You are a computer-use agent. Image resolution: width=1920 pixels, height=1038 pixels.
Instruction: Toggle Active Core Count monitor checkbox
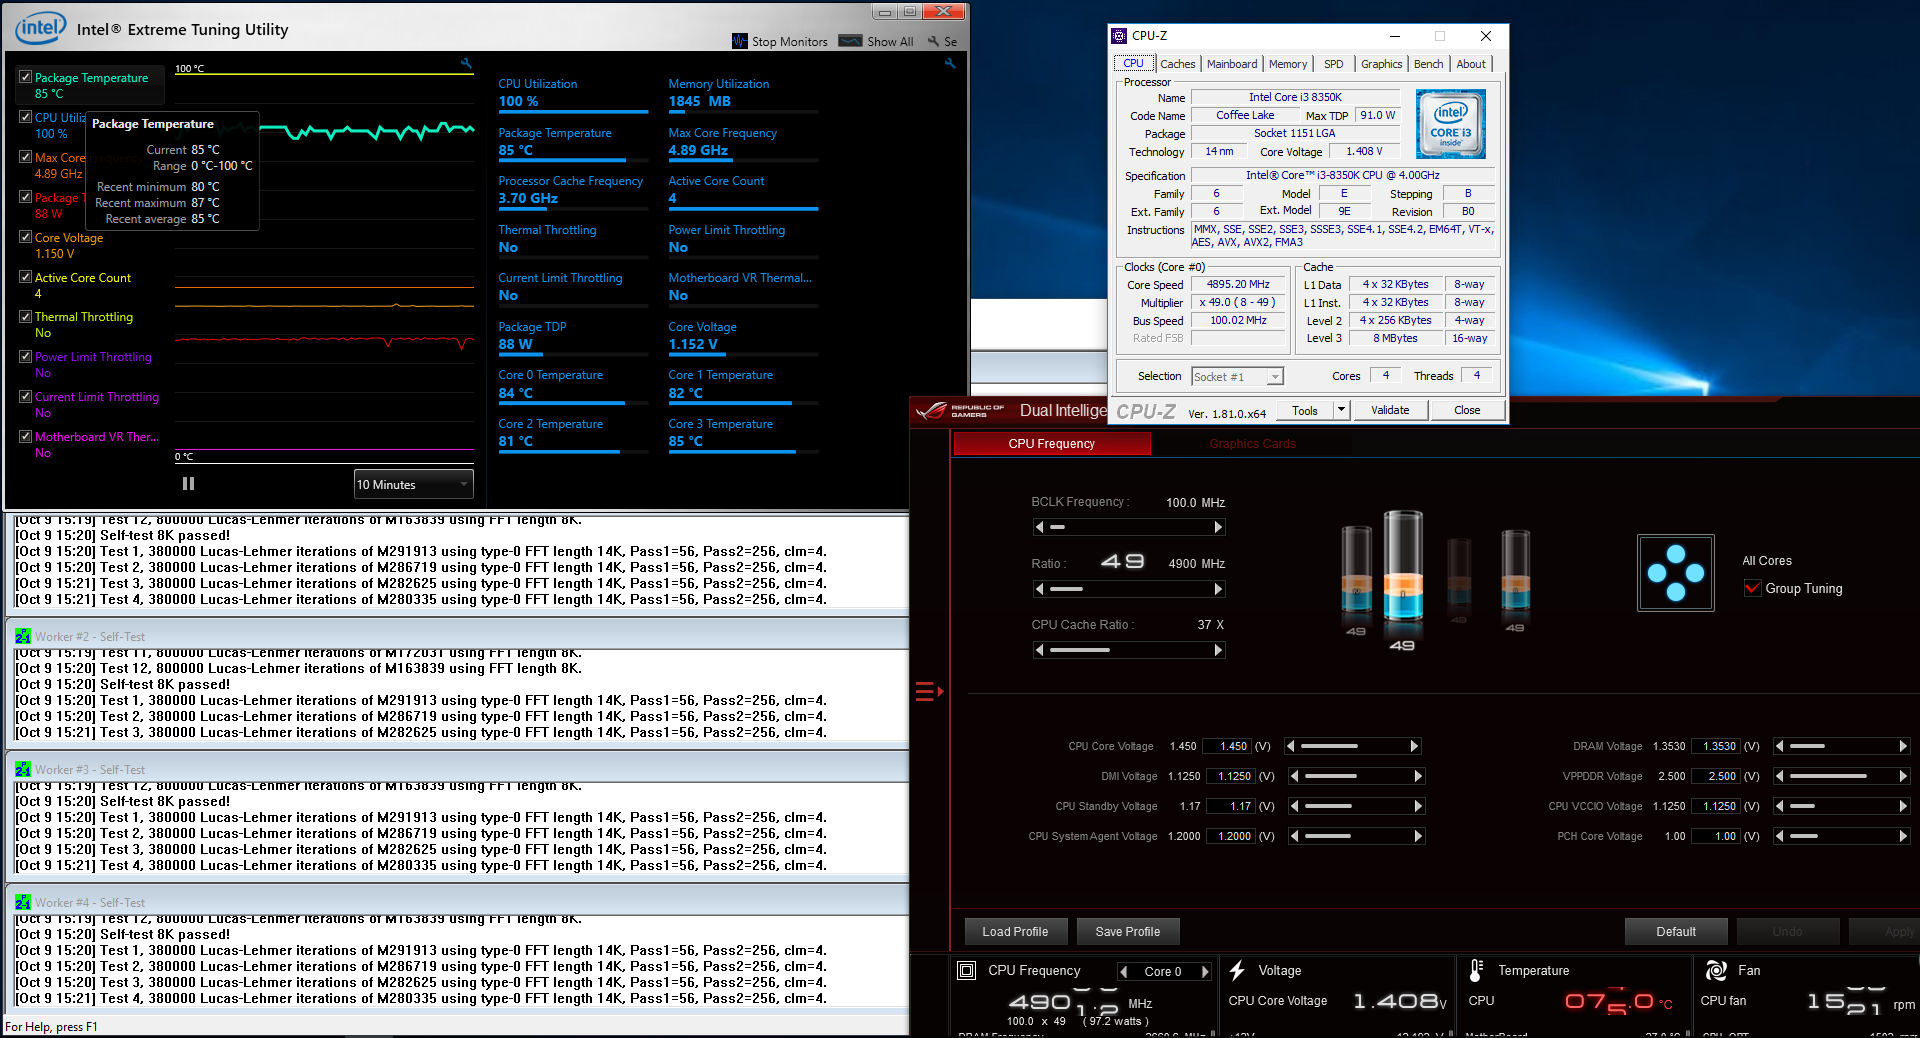26,277
